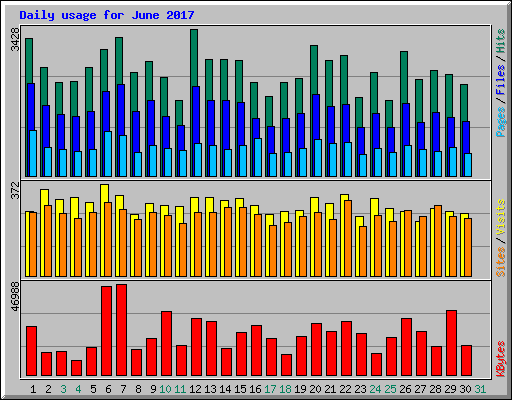Viewport: 512px width, 400px height.
Task: Click day 20 on the x-axis
Action: click(315, 389)
